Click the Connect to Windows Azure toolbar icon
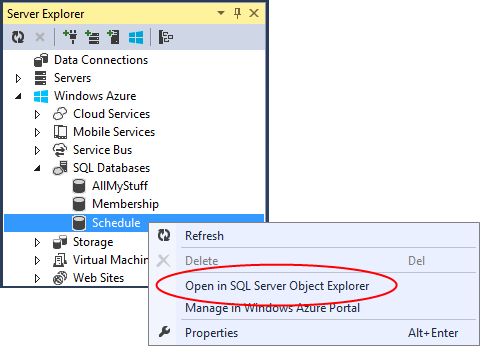This screenshot has height=360, width=500. click(136, 37)
